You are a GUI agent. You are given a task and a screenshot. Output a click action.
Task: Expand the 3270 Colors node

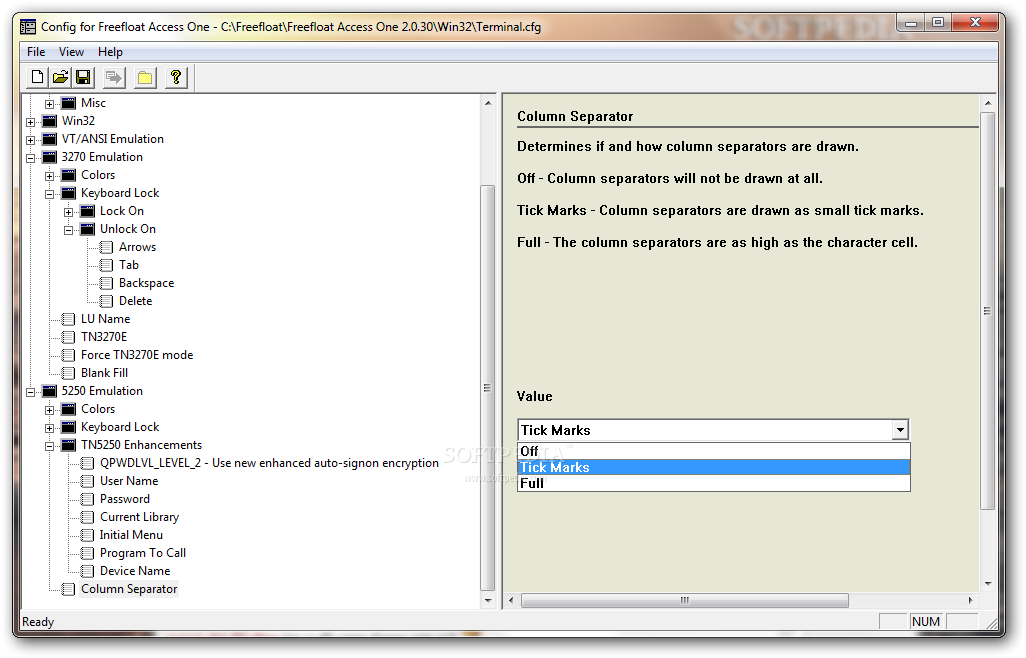(x=50, y=175)
